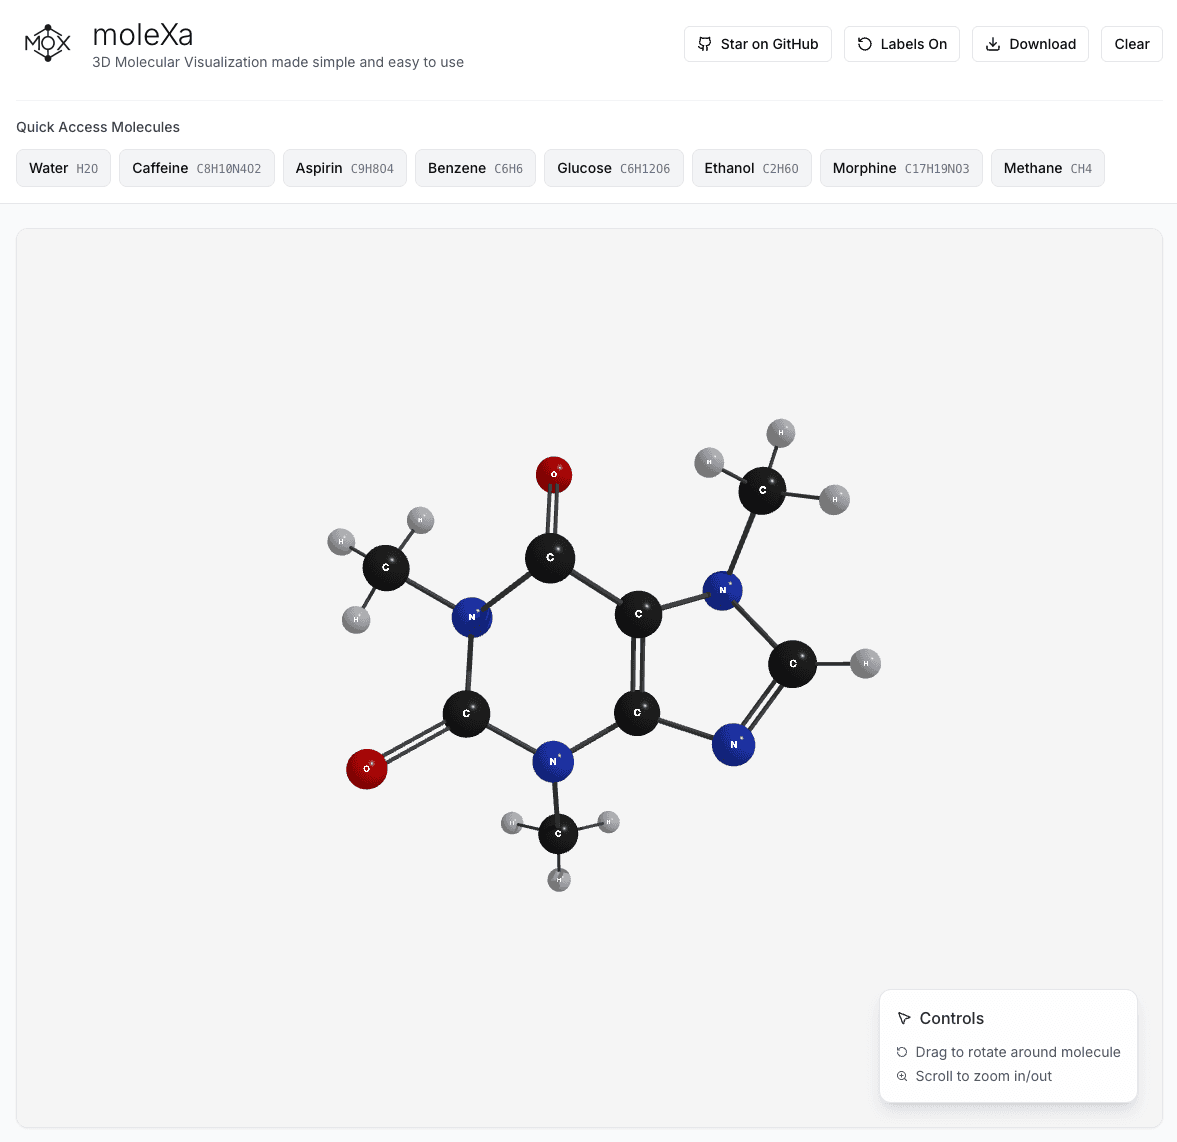Click the circular arrow icon on Labels button
Viewport: 1177px width, 1142px height.
862,44
